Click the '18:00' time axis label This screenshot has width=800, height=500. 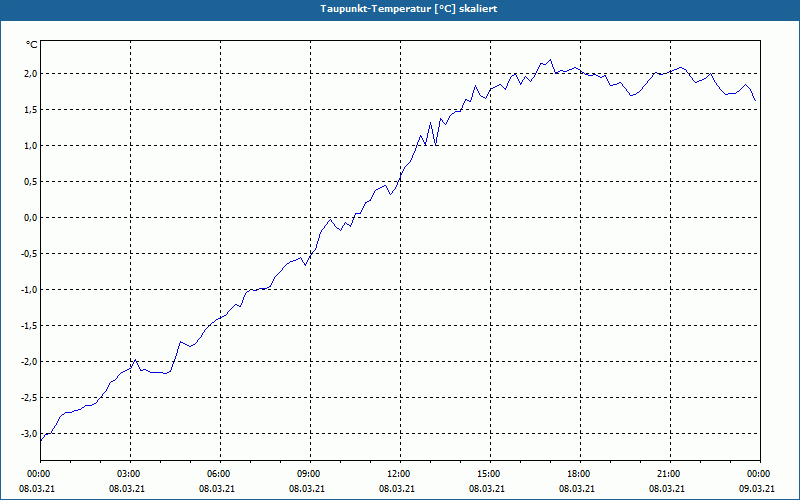[581, 474]
